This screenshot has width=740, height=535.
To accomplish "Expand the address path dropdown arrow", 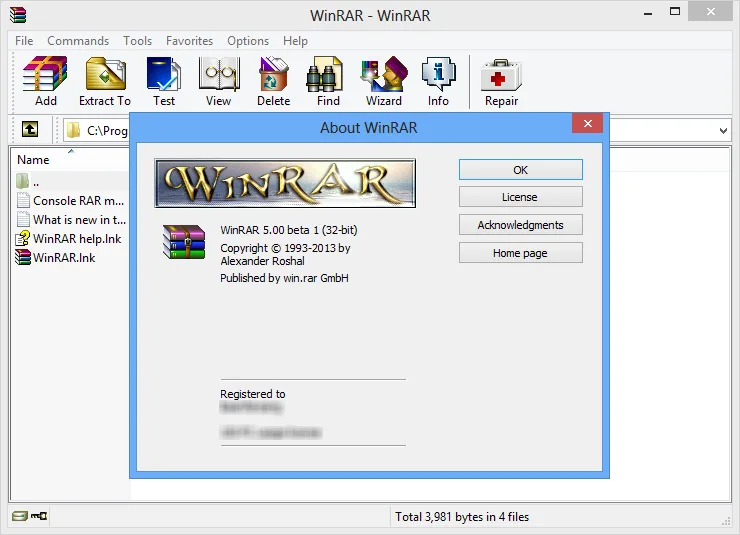I will click(723, 131).
